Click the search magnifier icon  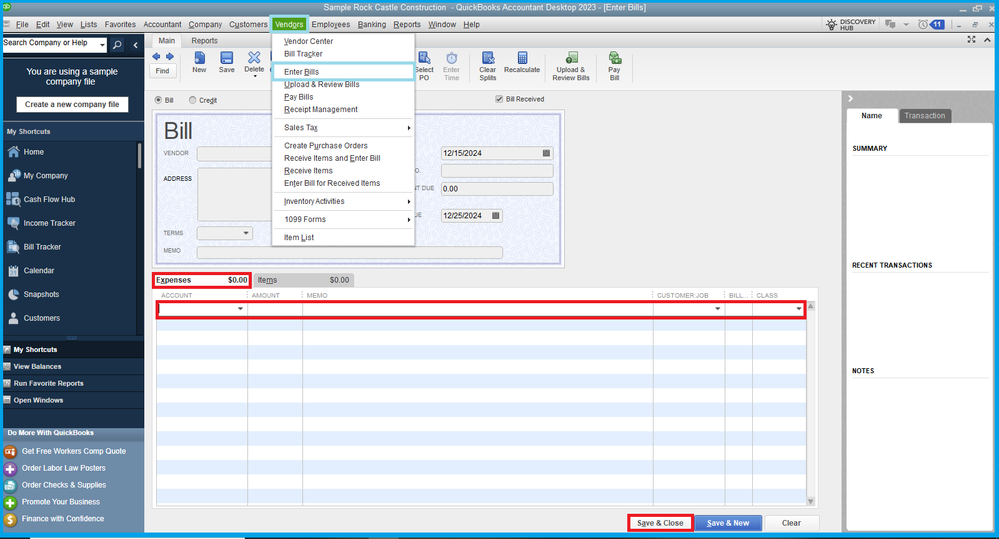tap(117, 45)
